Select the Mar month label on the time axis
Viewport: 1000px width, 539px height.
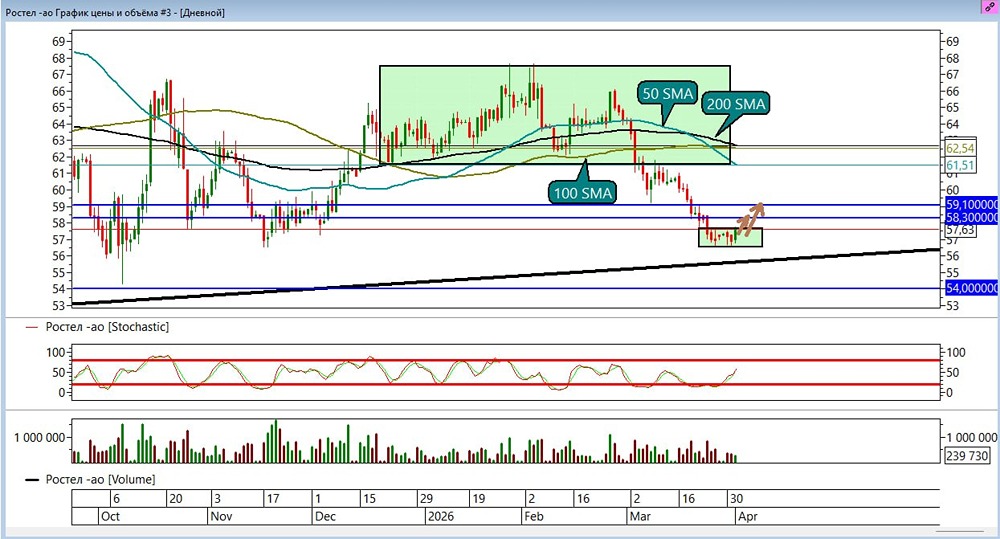click(640, 517)
